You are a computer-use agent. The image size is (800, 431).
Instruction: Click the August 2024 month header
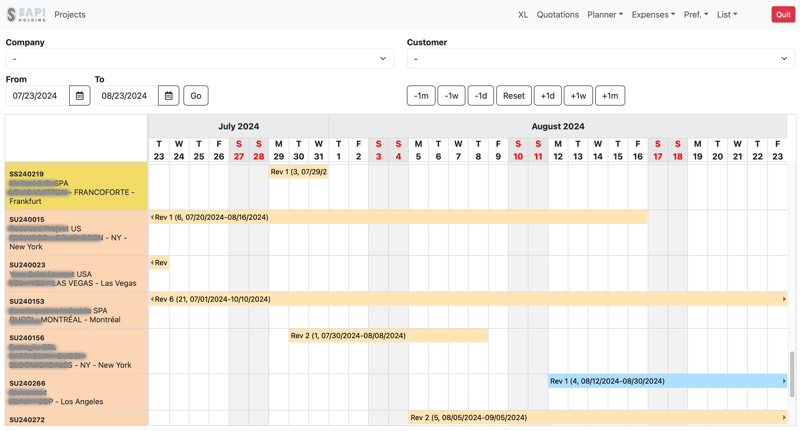coord(558,126)
